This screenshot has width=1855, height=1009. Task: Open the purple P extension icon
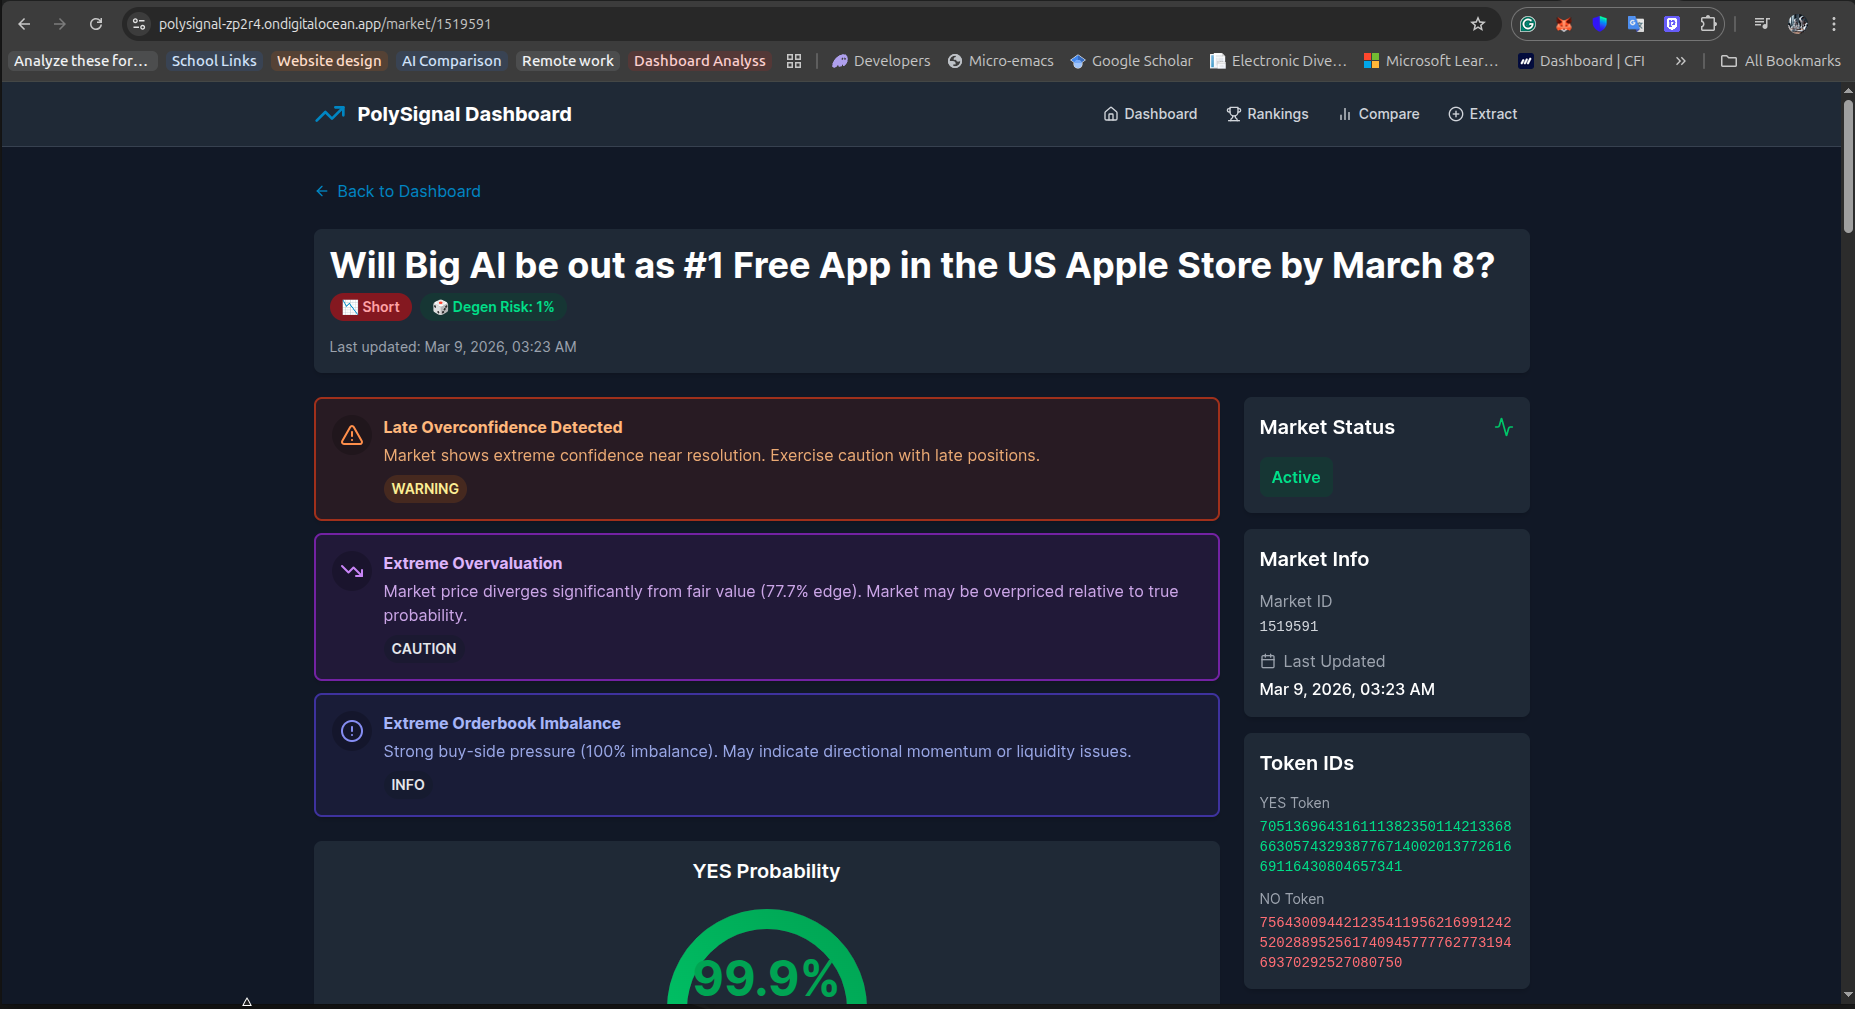(x=1672, y=24)
